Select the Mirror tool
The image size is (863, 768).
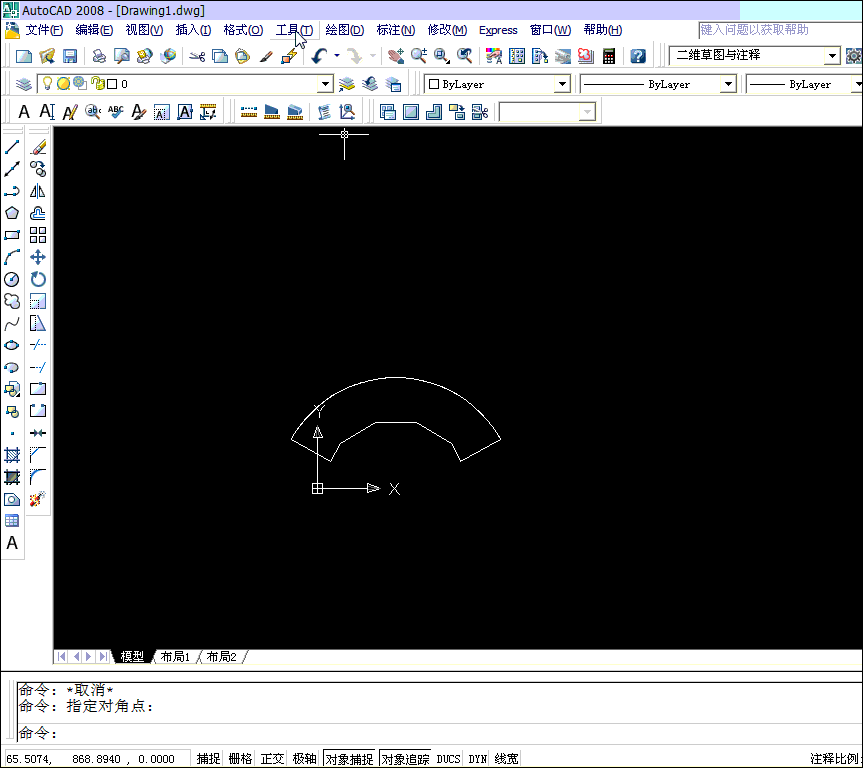click(x=38, y=191)
